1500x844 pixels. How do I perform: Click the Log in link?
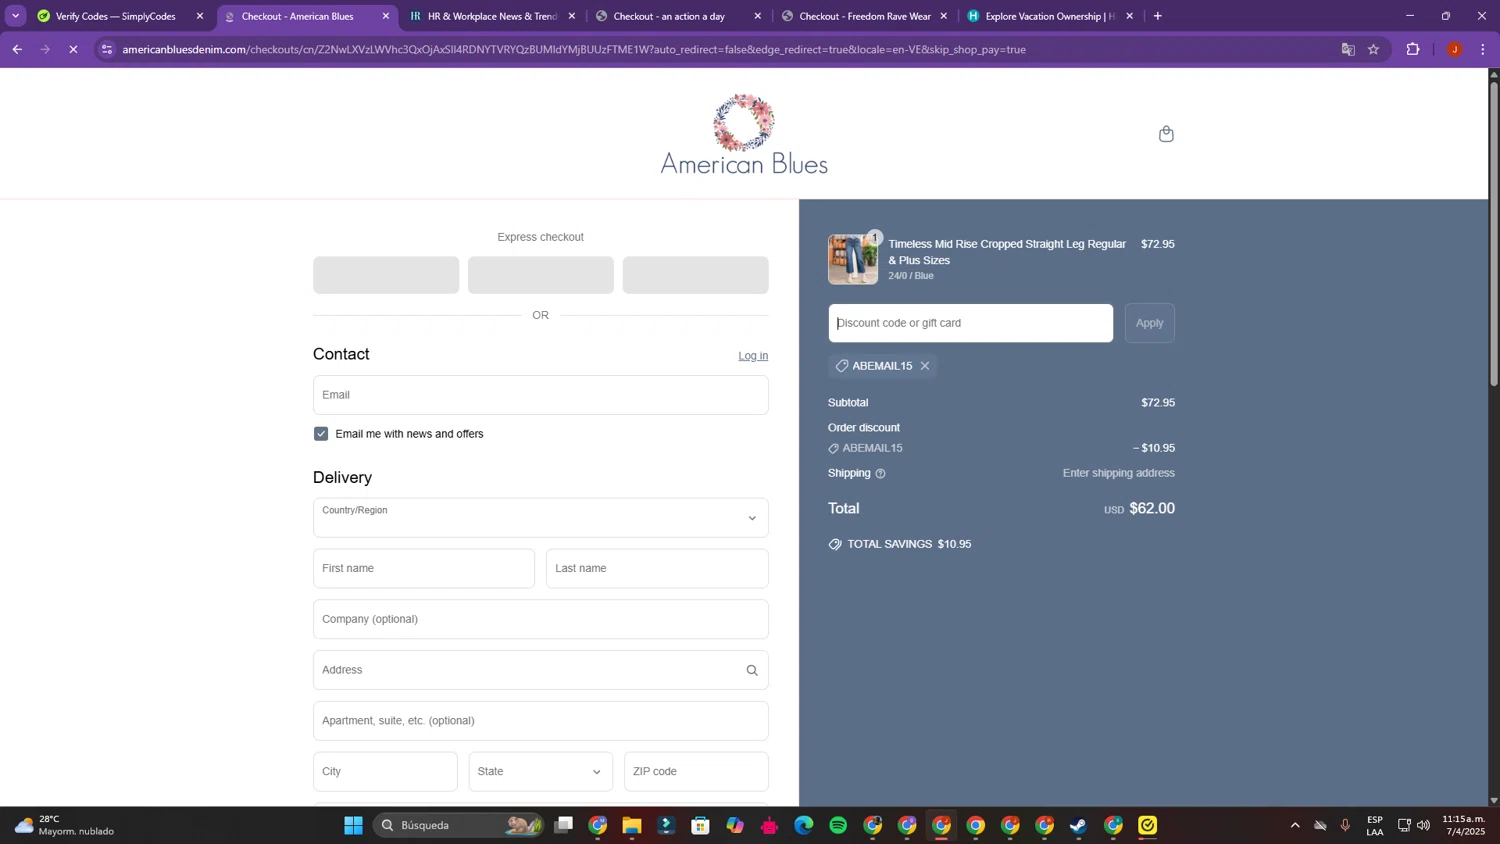click(753, 356)
